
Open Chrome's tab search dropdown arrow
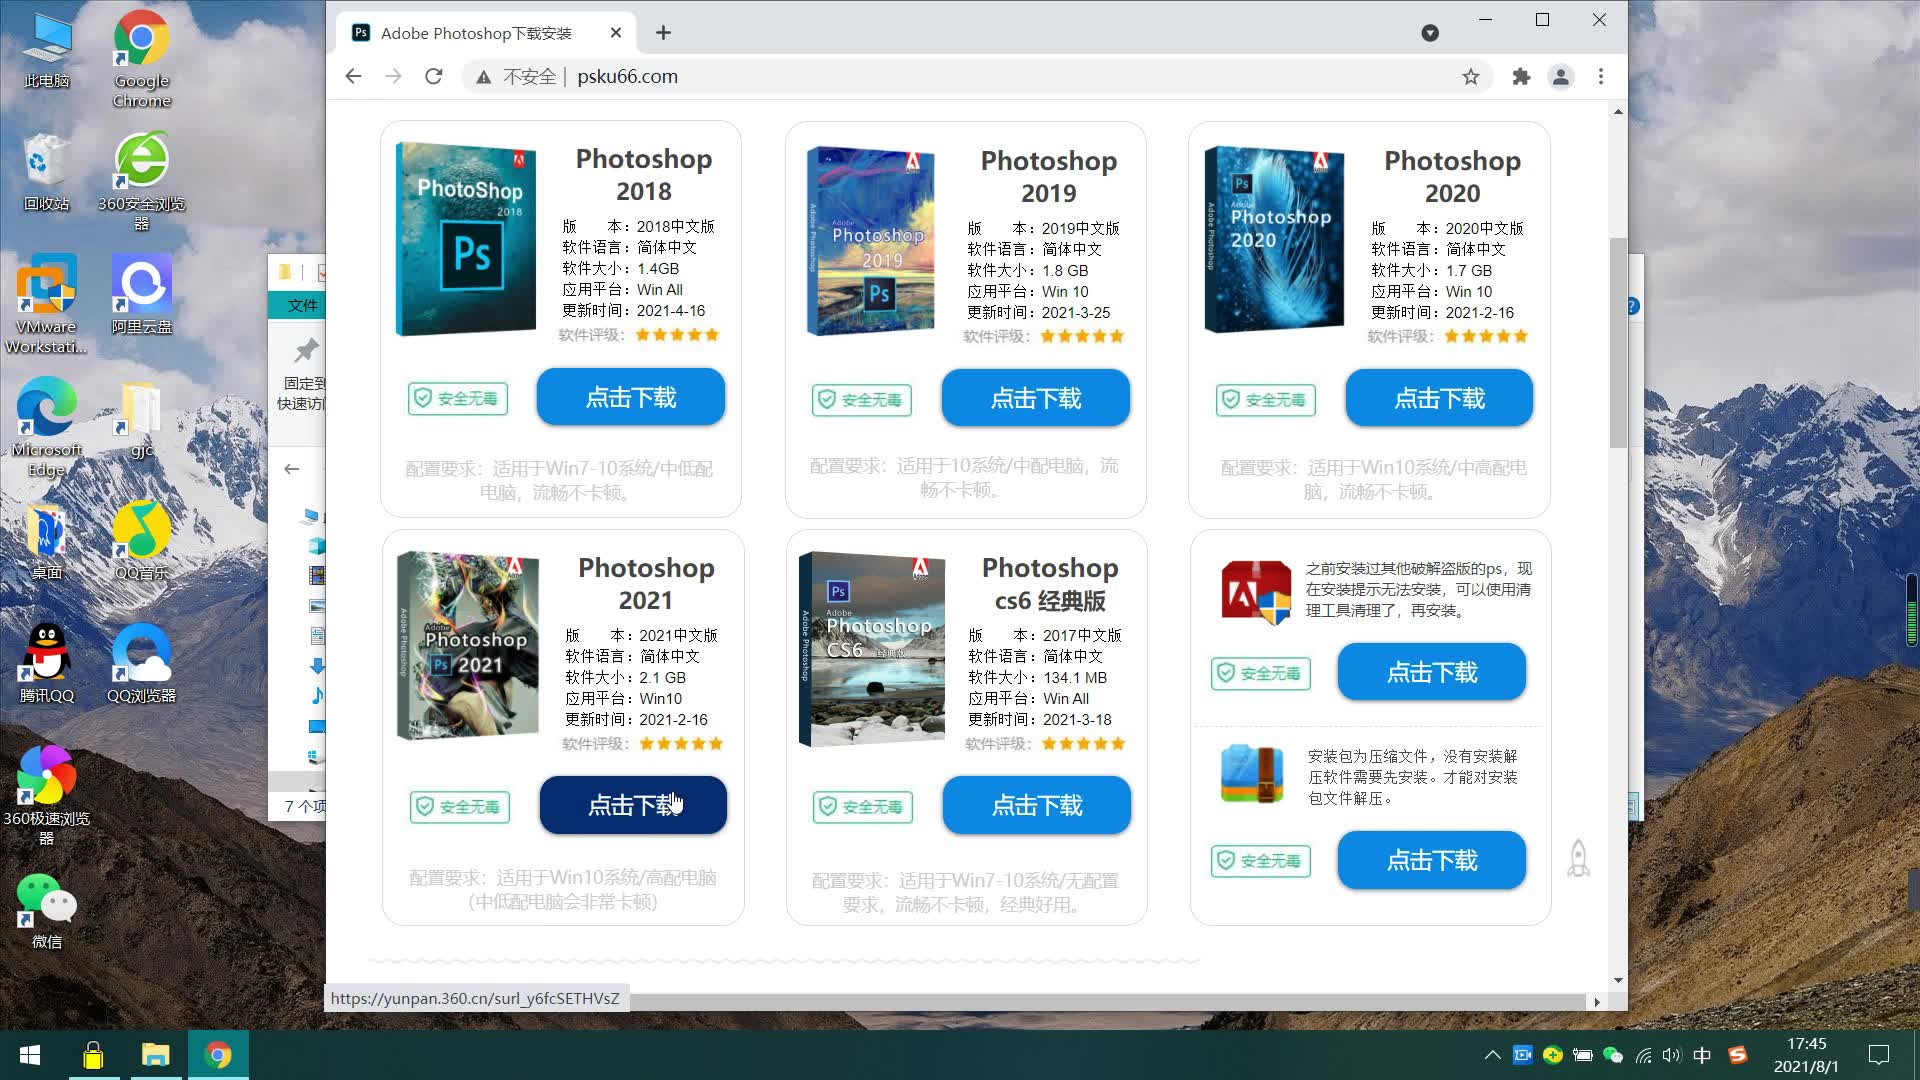pos(1430,33)
